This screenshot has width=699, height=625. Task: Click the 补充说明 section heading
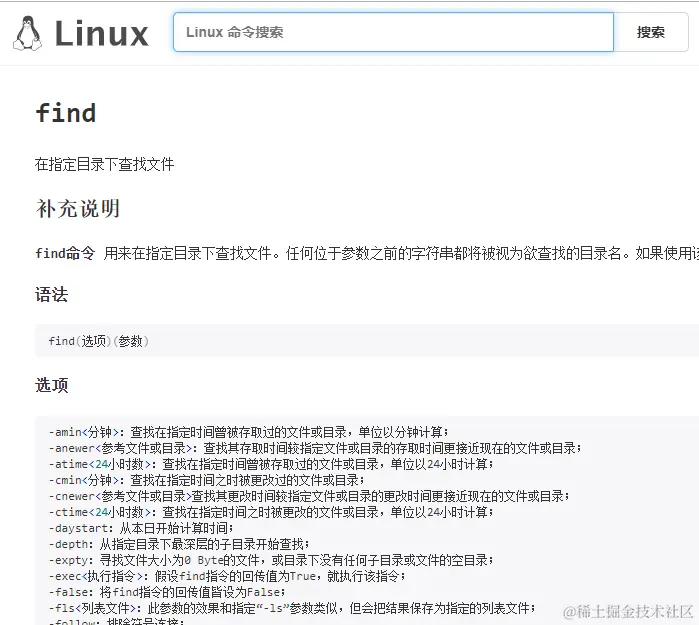(78, 208)
